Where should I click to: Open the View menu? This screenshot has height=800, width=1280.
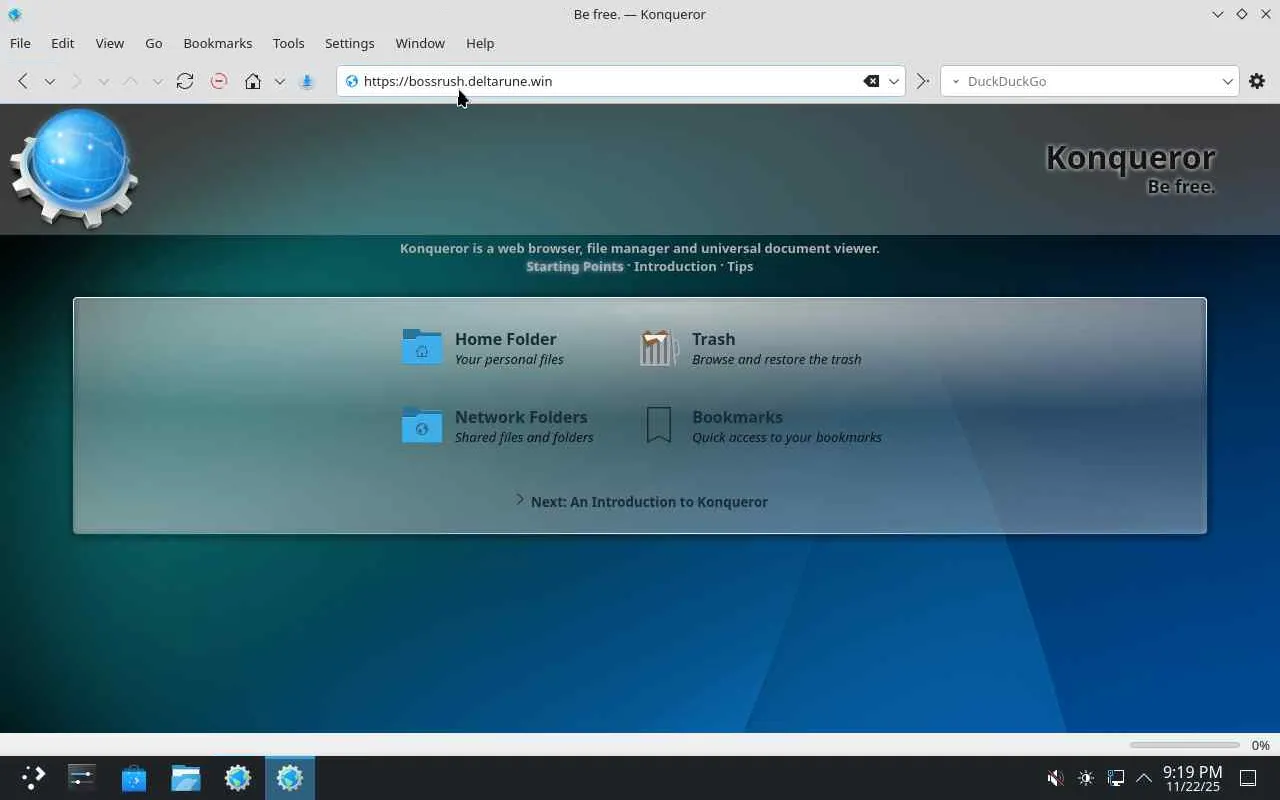click(109, 43)
